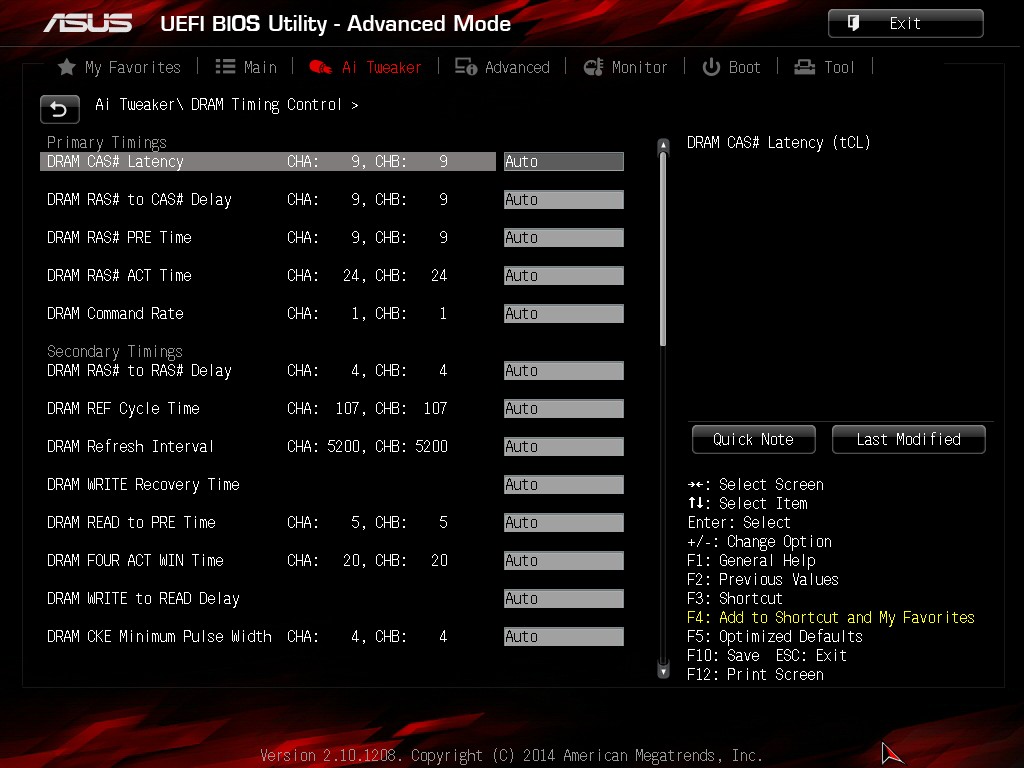The height and width of the screenshot is (768, 1024).
Task: Click the F2: Previous Values hint
Action: 763,579
